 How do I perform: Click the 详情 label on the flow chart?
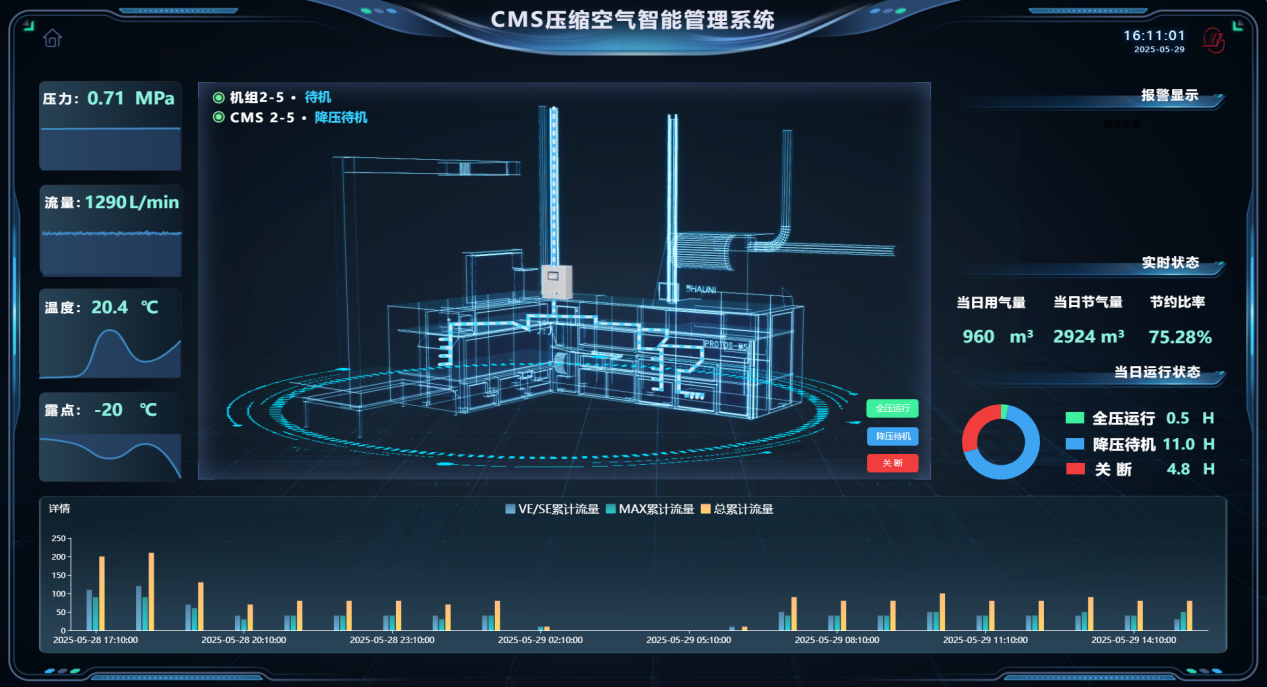point(59,508)
